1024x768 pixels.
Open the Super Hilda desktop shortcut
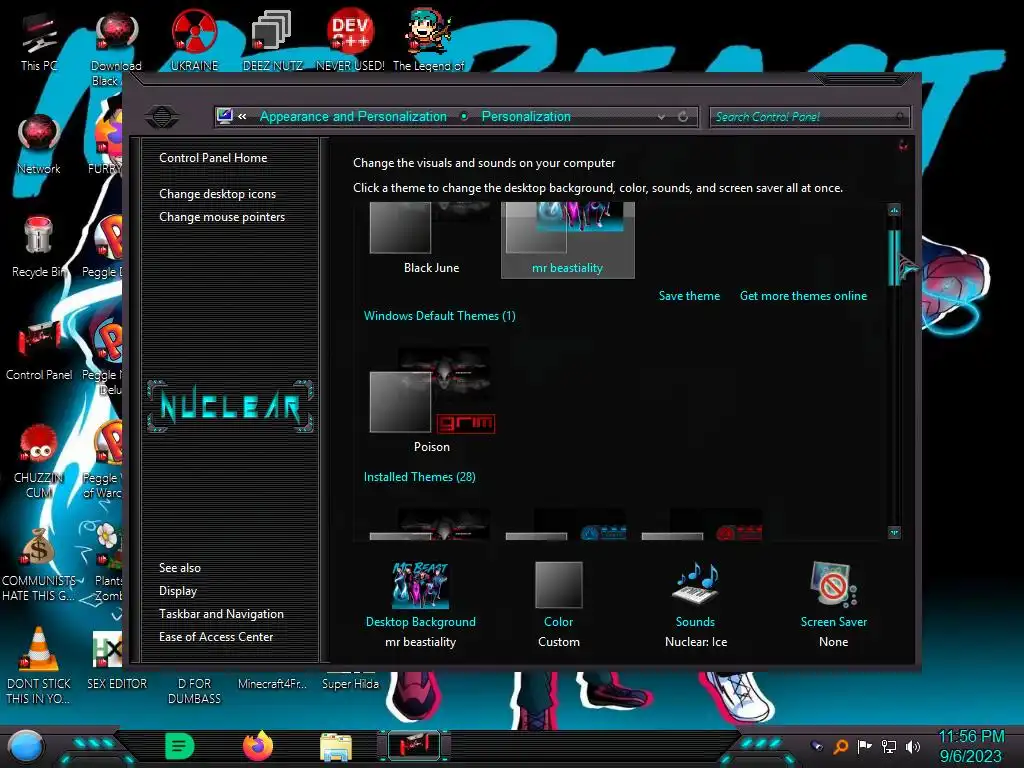coord(350,684)
